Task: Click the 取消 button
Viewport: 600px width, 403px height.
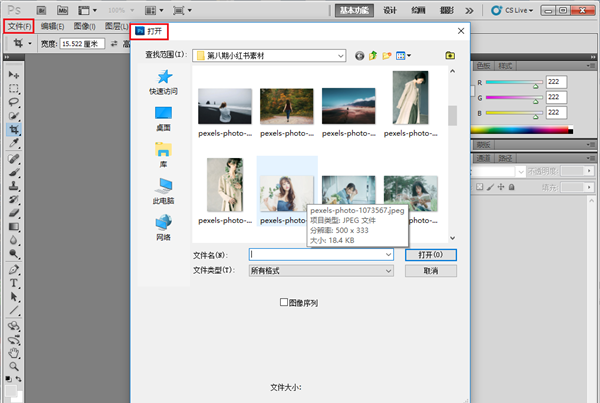Action: tap(431, 271)
